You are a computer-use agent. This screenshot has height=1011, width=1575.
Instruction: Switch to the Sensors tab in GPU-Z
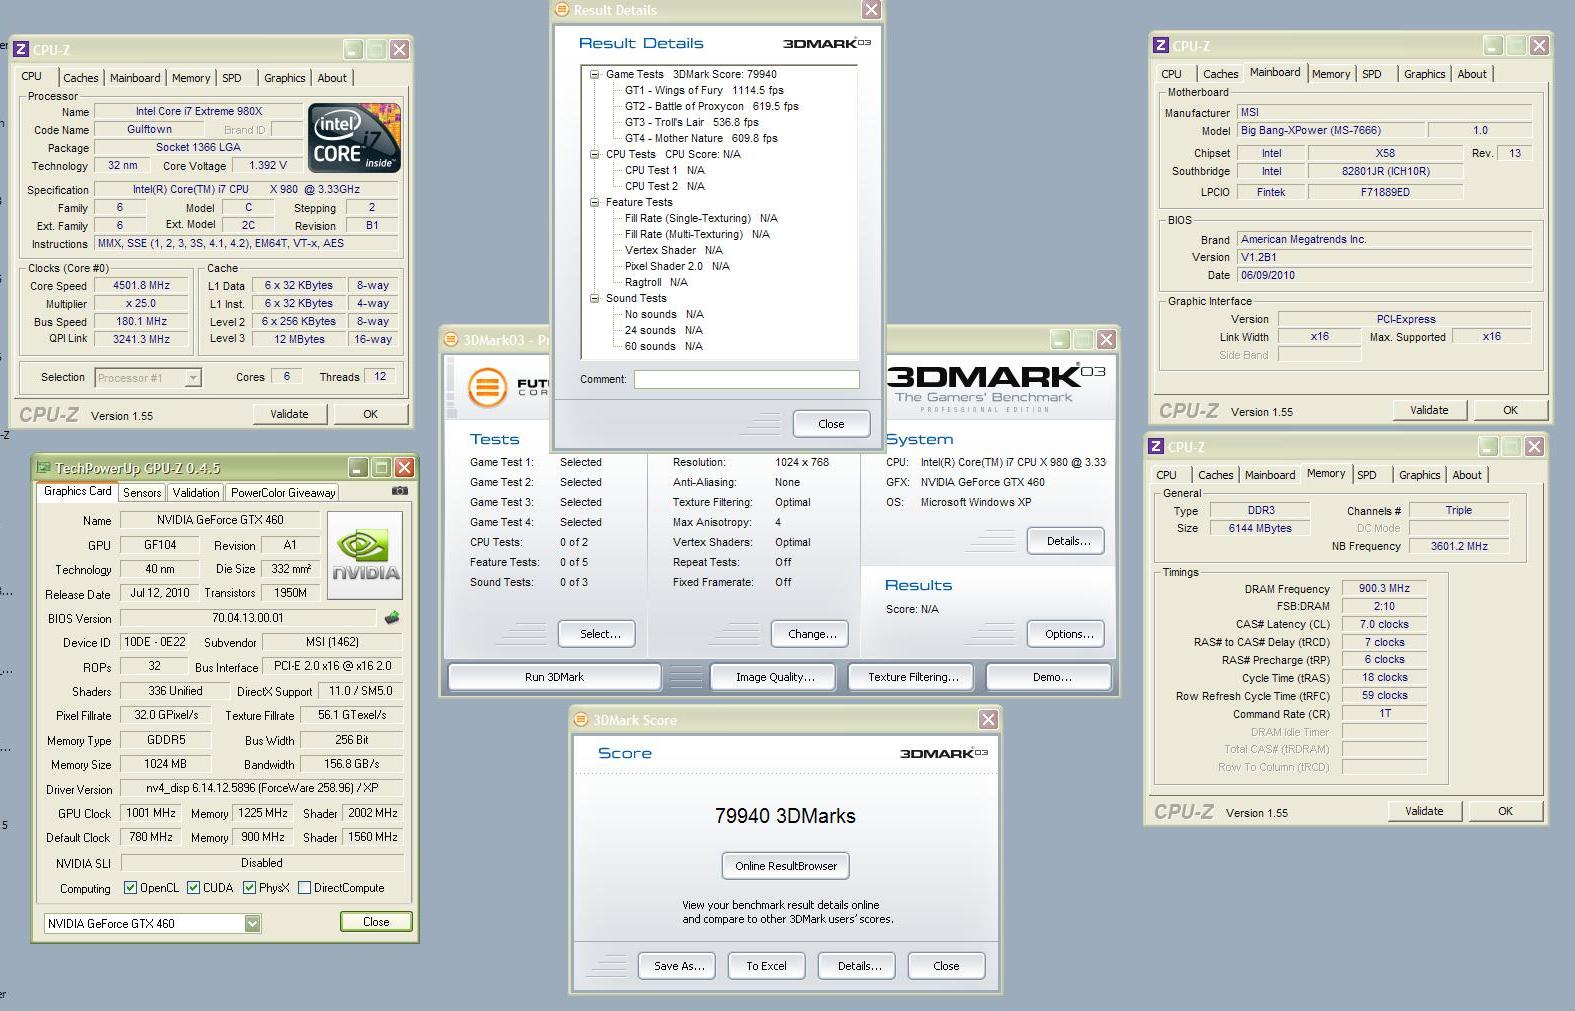[142, 493]
